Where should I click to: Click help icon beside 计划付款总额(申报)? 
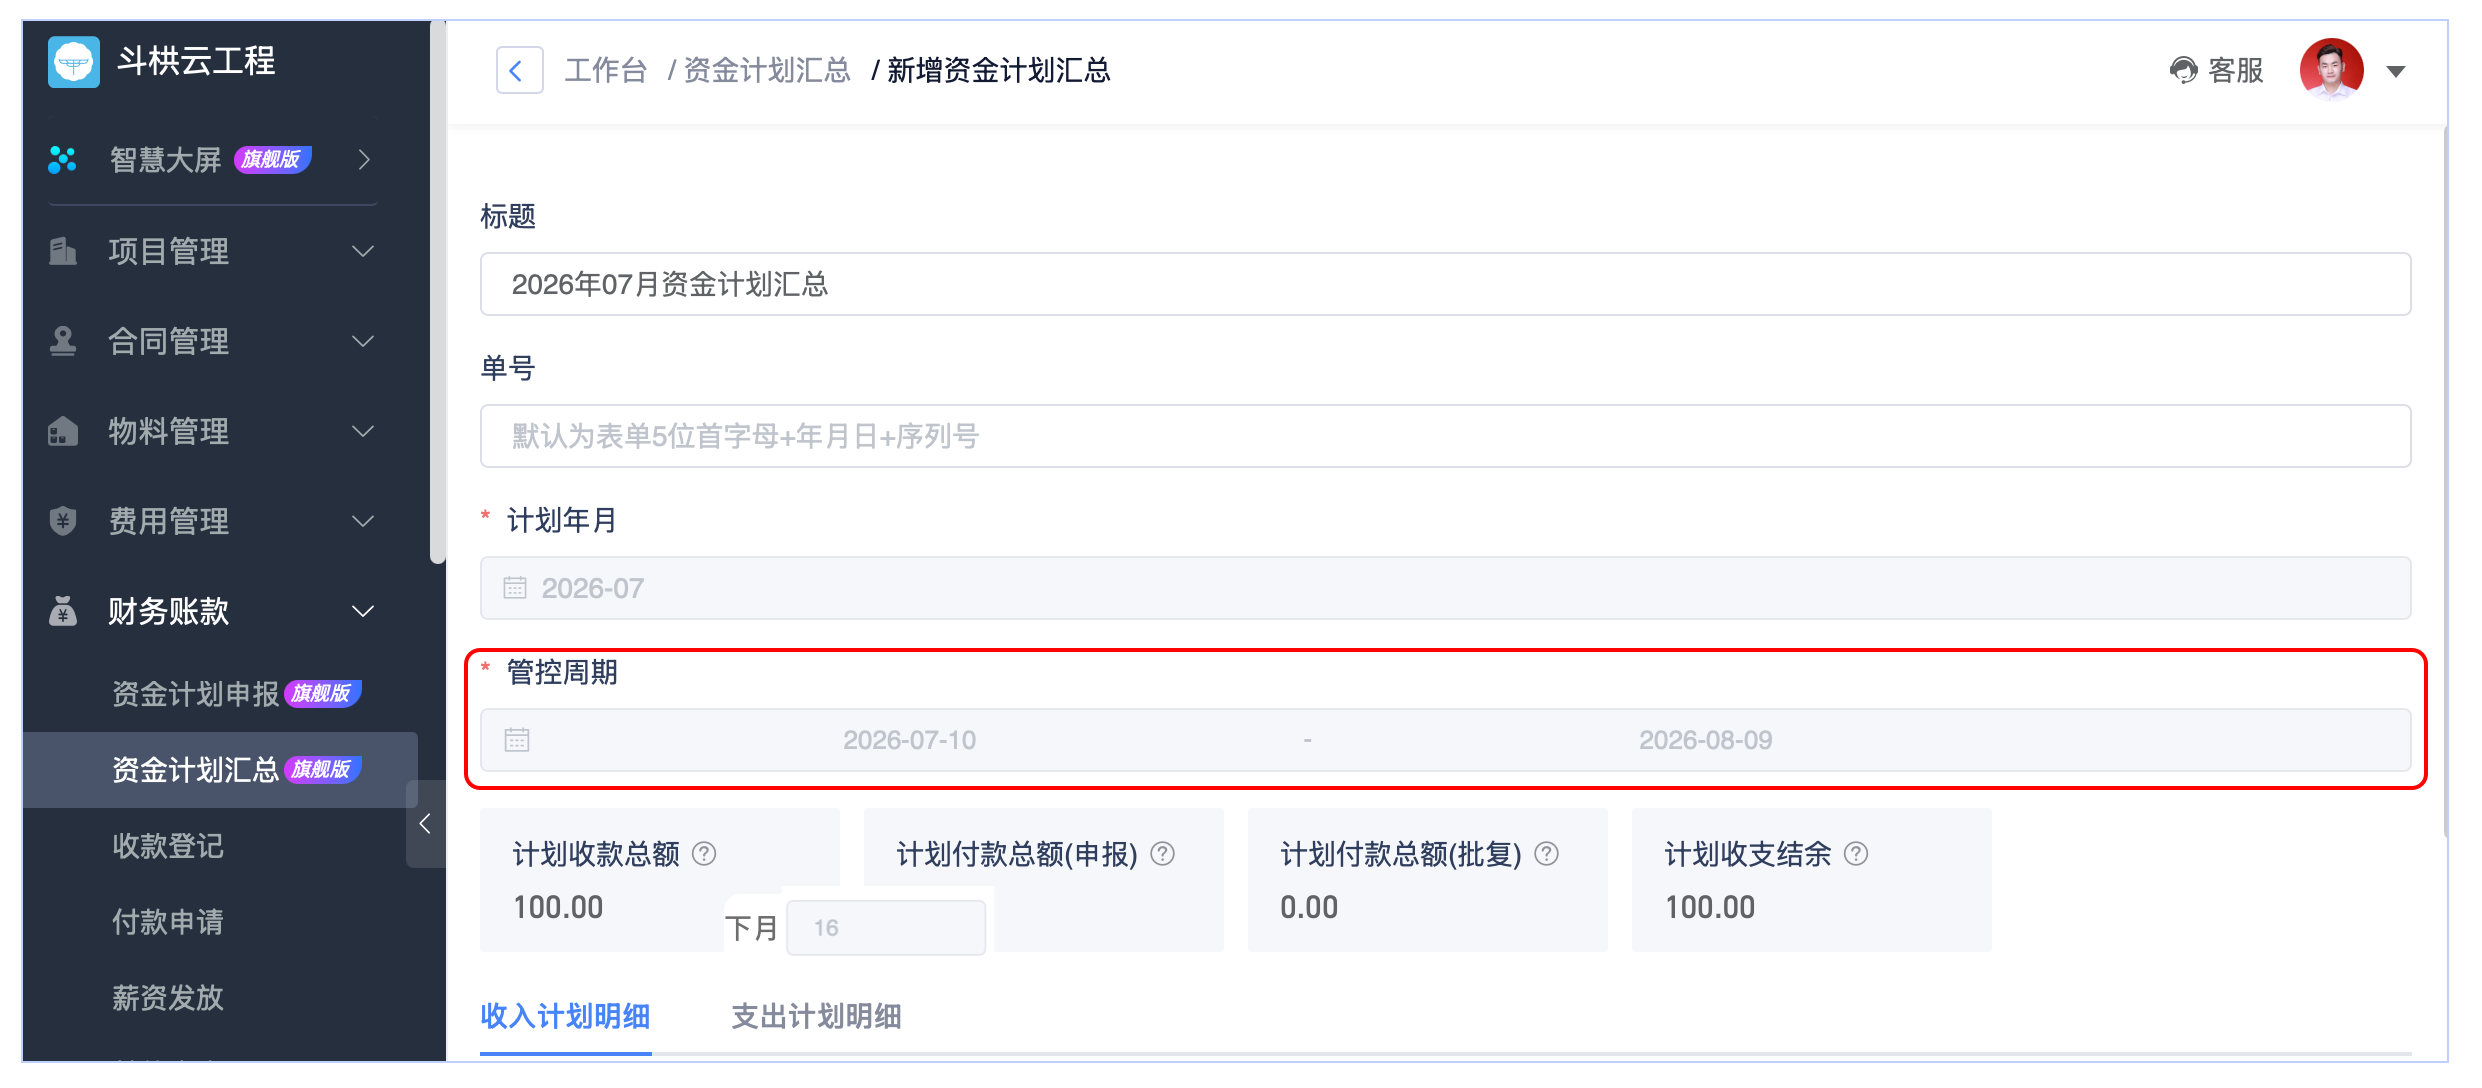click(x=1162, y=853)
